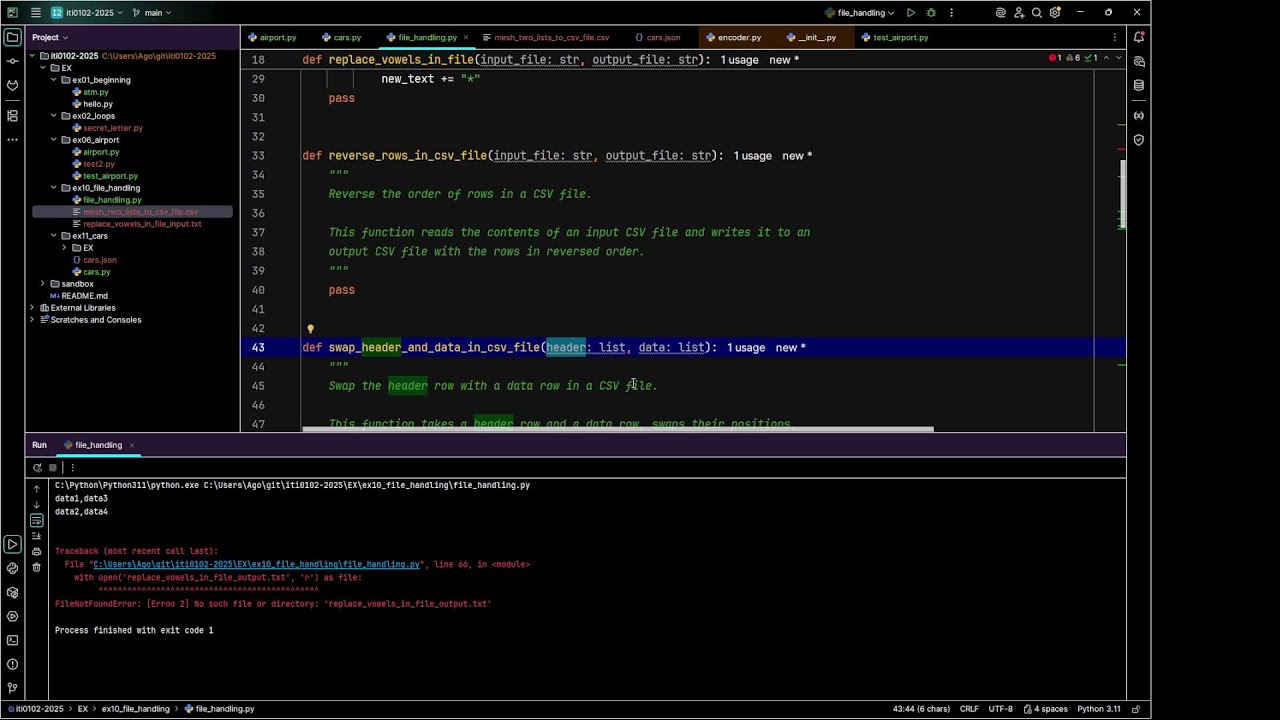The height and width of the screenshot is (720, 1280).
Task: Open Python 3.11 interpreter selector
Action: point(1098,709)
